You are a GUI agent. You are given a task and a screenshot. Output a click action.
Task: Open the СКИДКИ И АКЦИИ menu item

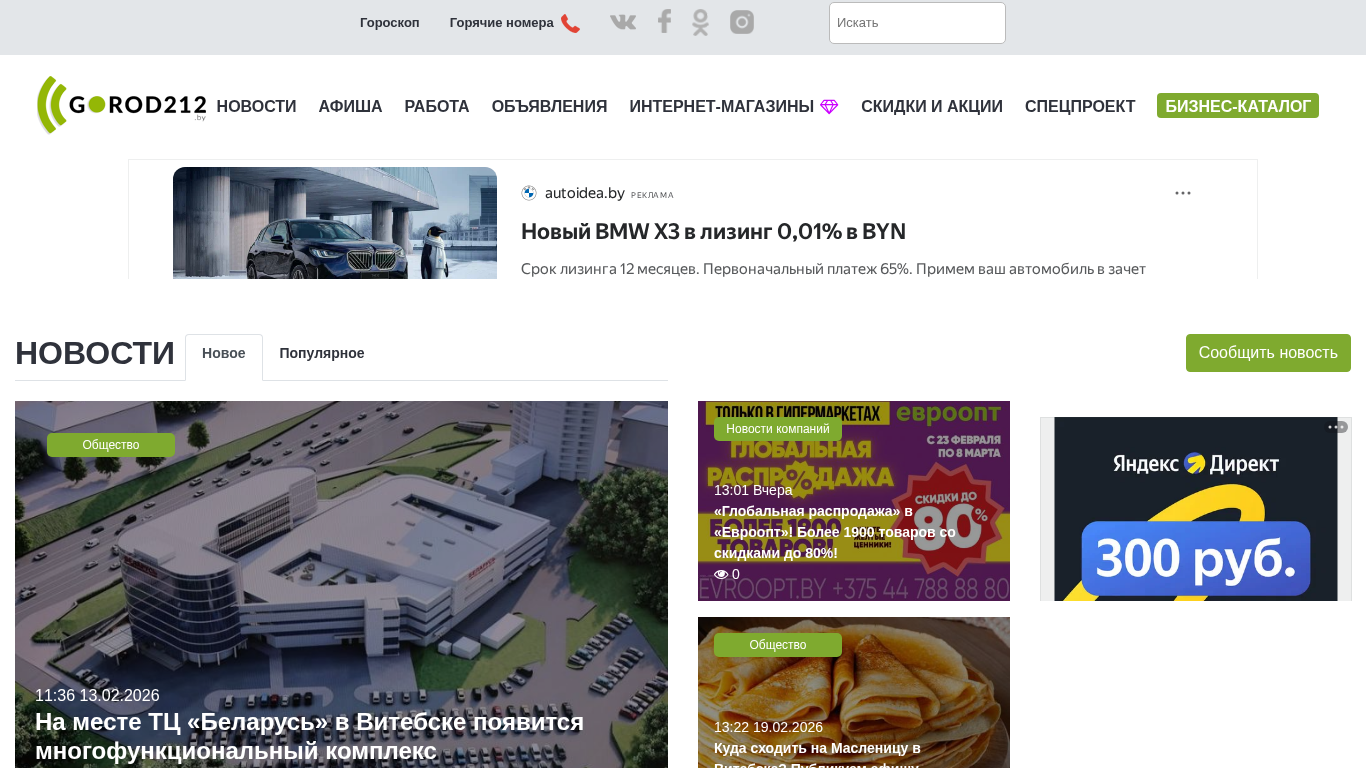coord(932,107)
